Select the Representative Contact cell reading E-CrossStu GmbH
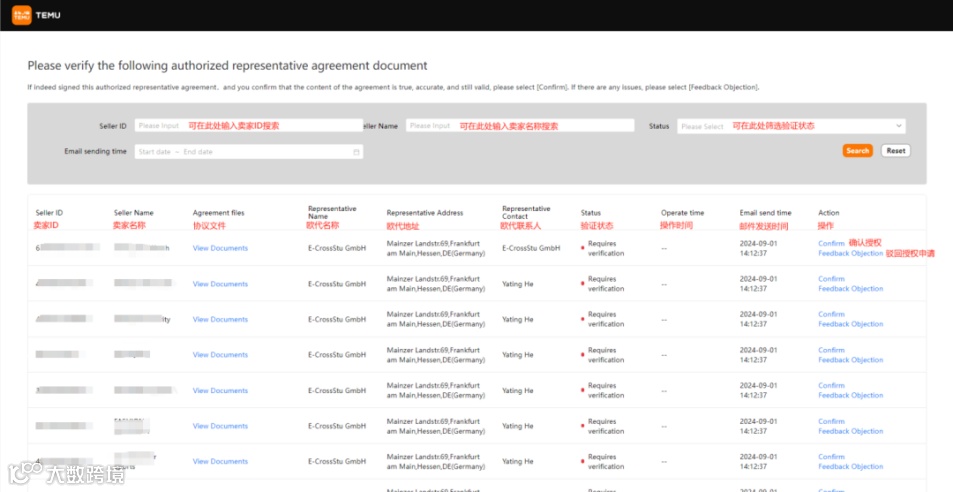 pos(531,248)
